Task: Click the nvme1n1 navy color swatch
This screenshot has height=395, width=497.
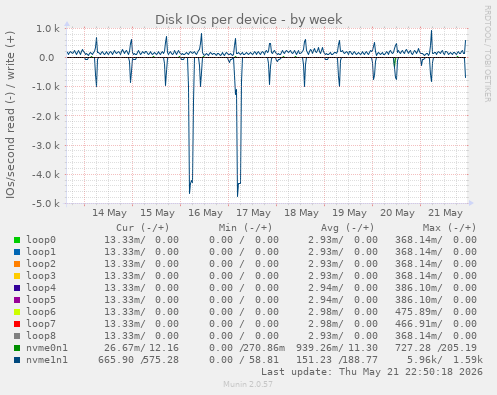Action: [17, 360]
